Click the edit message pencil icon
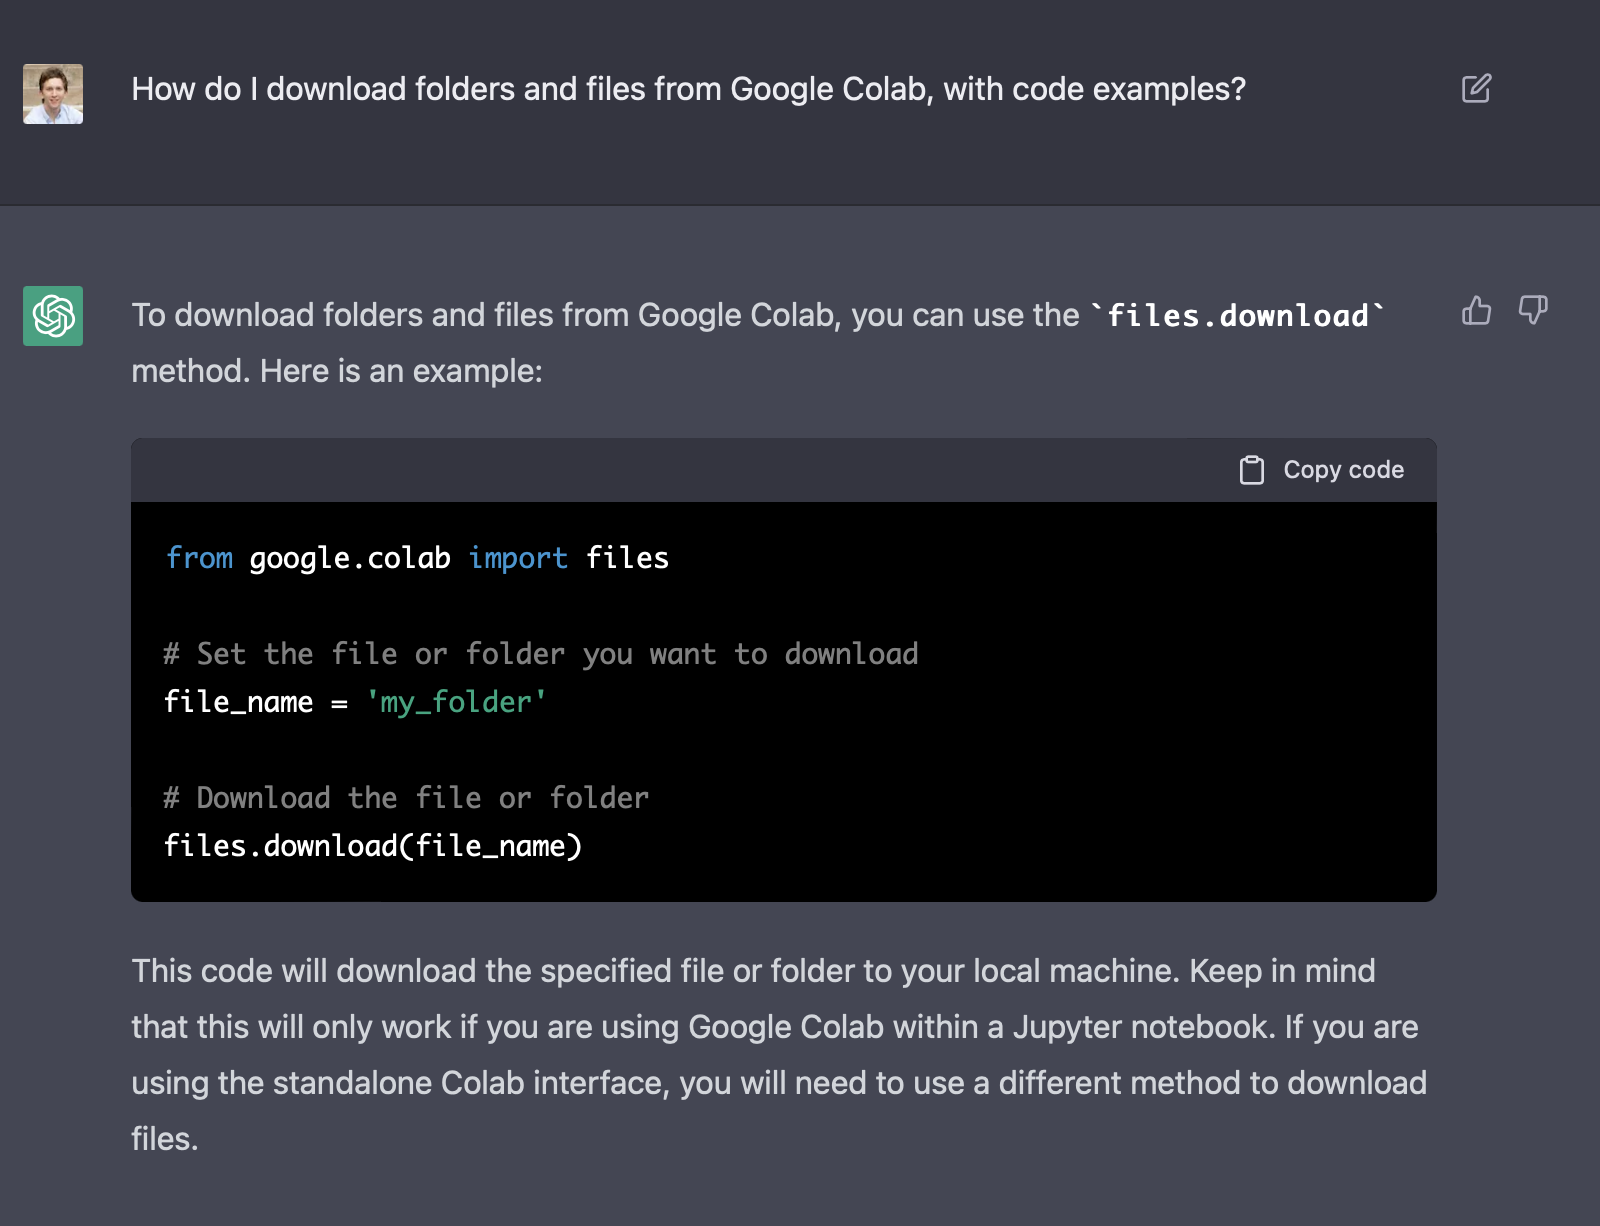The image size is (1600, 1226). 1476,89
